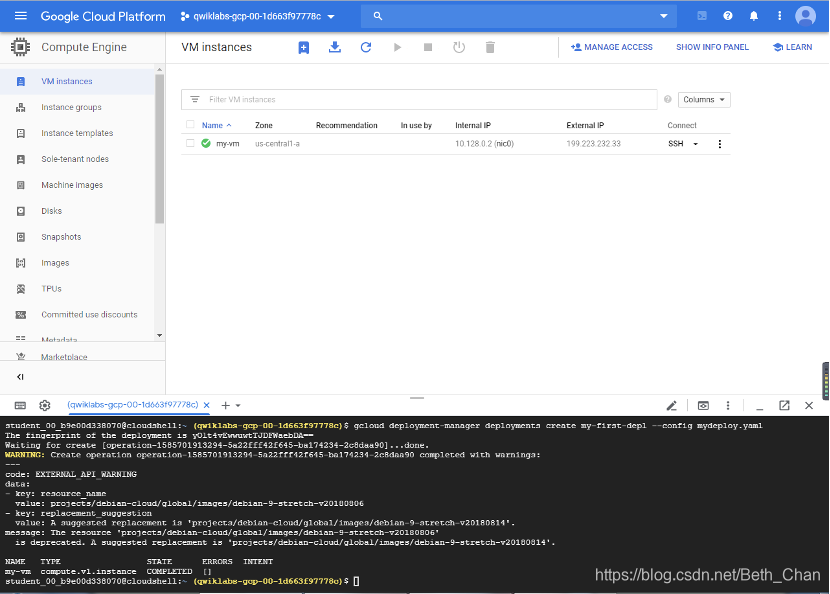
Task: Click the Cloud Shell resize handle bar
Action: click(x=417, y=398)
